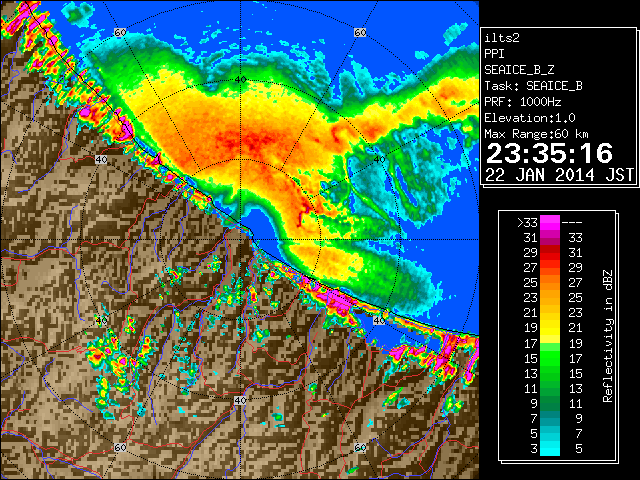Pick the dark red 29–31 dBZ legend swatch
The image size is (640, 480).
click(550, 253)
